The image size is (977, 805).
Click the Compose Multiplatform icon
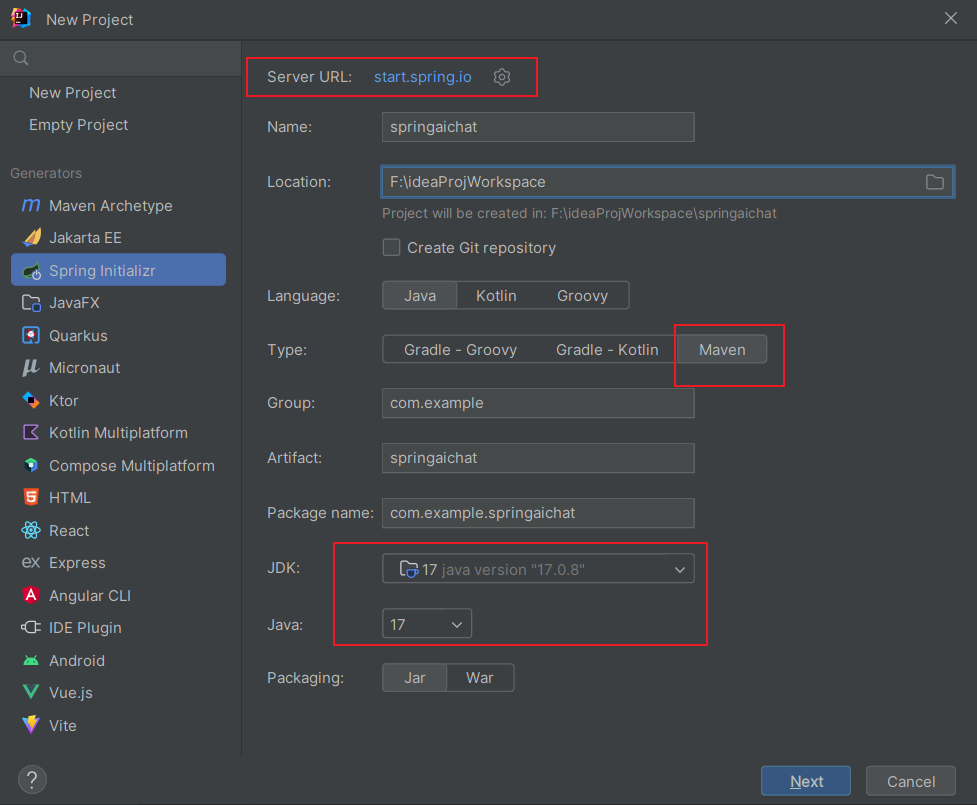pos(31,465)
